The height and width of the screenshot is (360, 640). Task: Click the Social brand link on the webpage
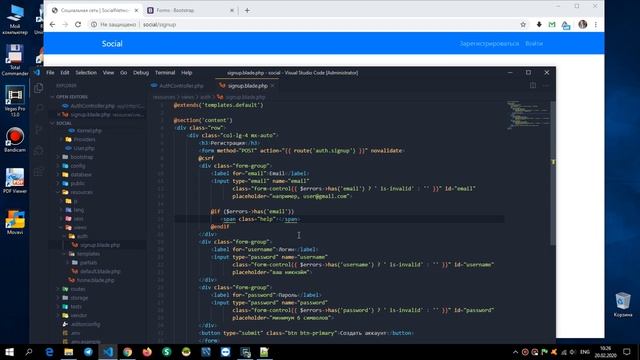(112, 44)
